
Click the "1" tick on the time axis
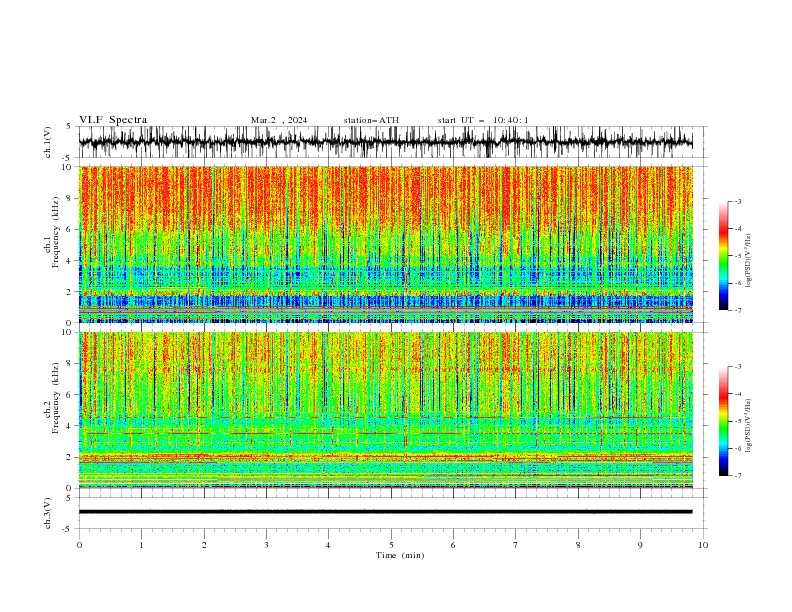click(x=141, y=545)
